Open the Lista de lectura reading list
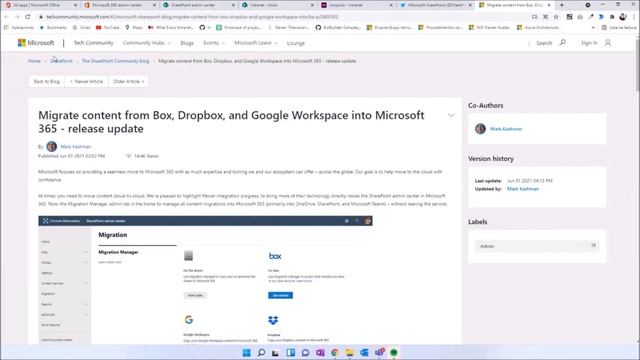 point(618,27)
